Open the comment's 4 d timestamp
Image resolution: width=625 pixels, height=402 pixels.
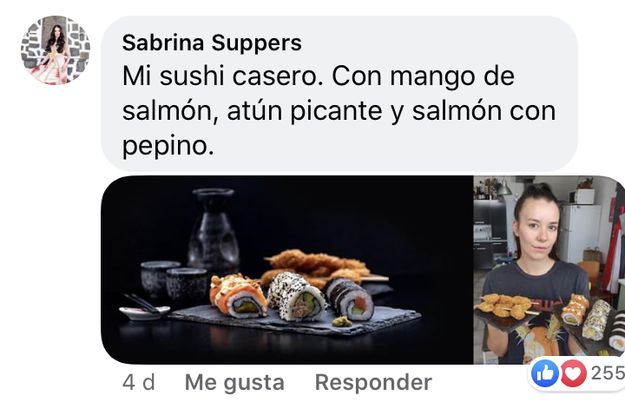pyautogui.click(x=139, y=382)
